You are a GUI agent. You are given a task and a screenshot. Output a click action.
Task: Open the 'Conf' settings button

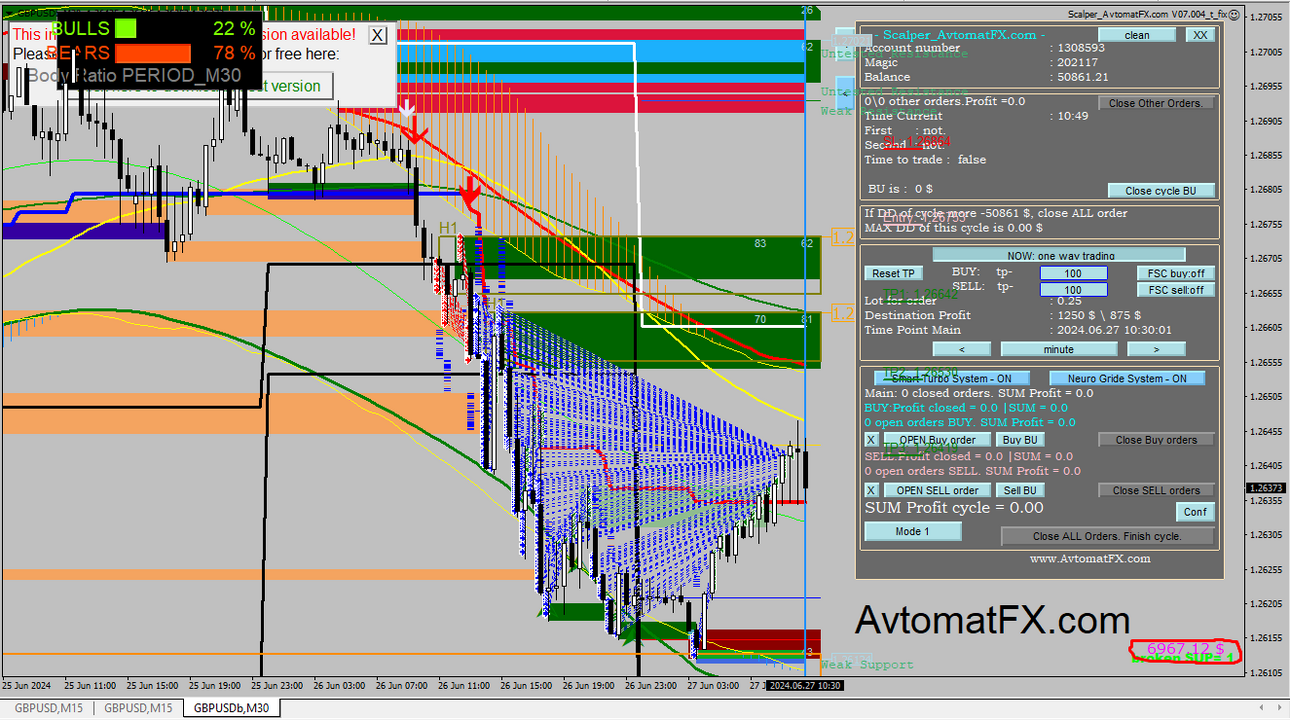pos(1195,511)
